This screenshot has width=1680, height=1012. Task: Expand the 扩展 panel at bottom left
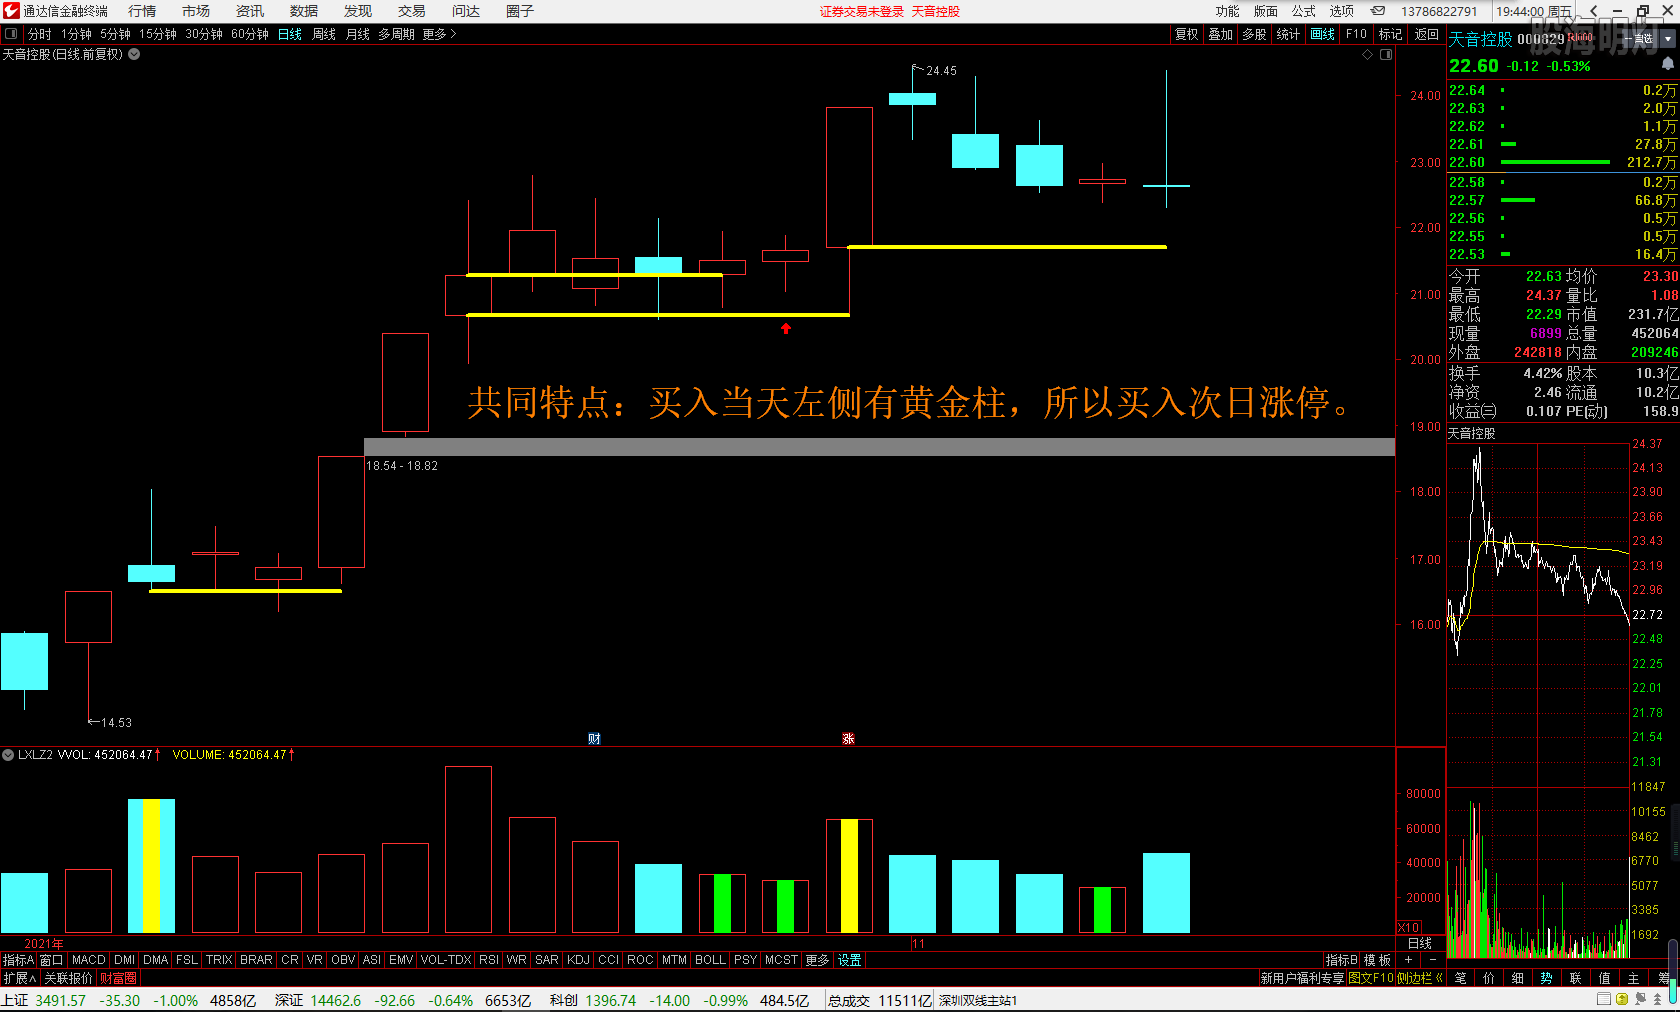tap(20, 978)
